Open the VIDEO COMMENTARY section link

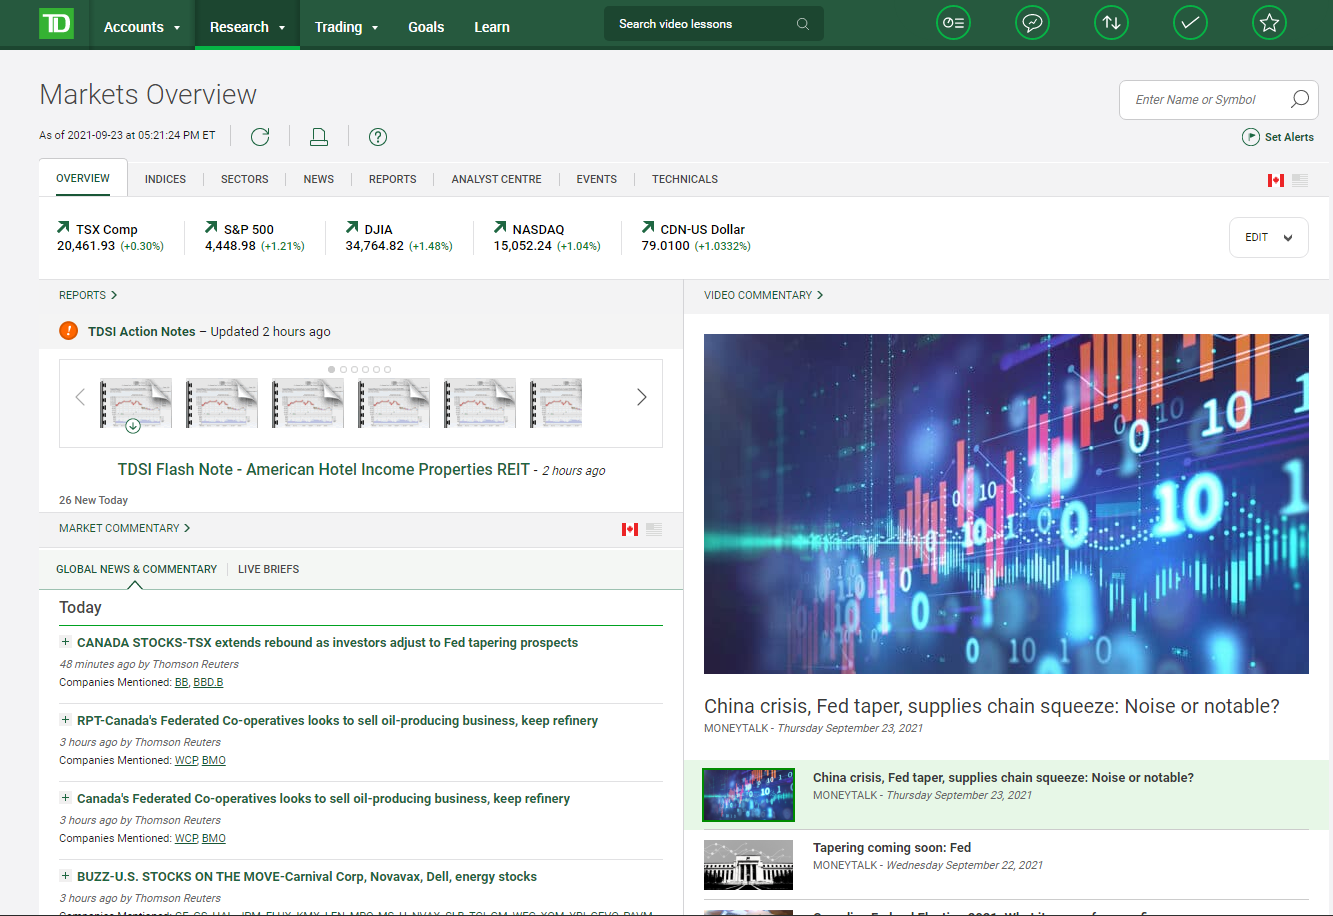(x=764, y=295)
